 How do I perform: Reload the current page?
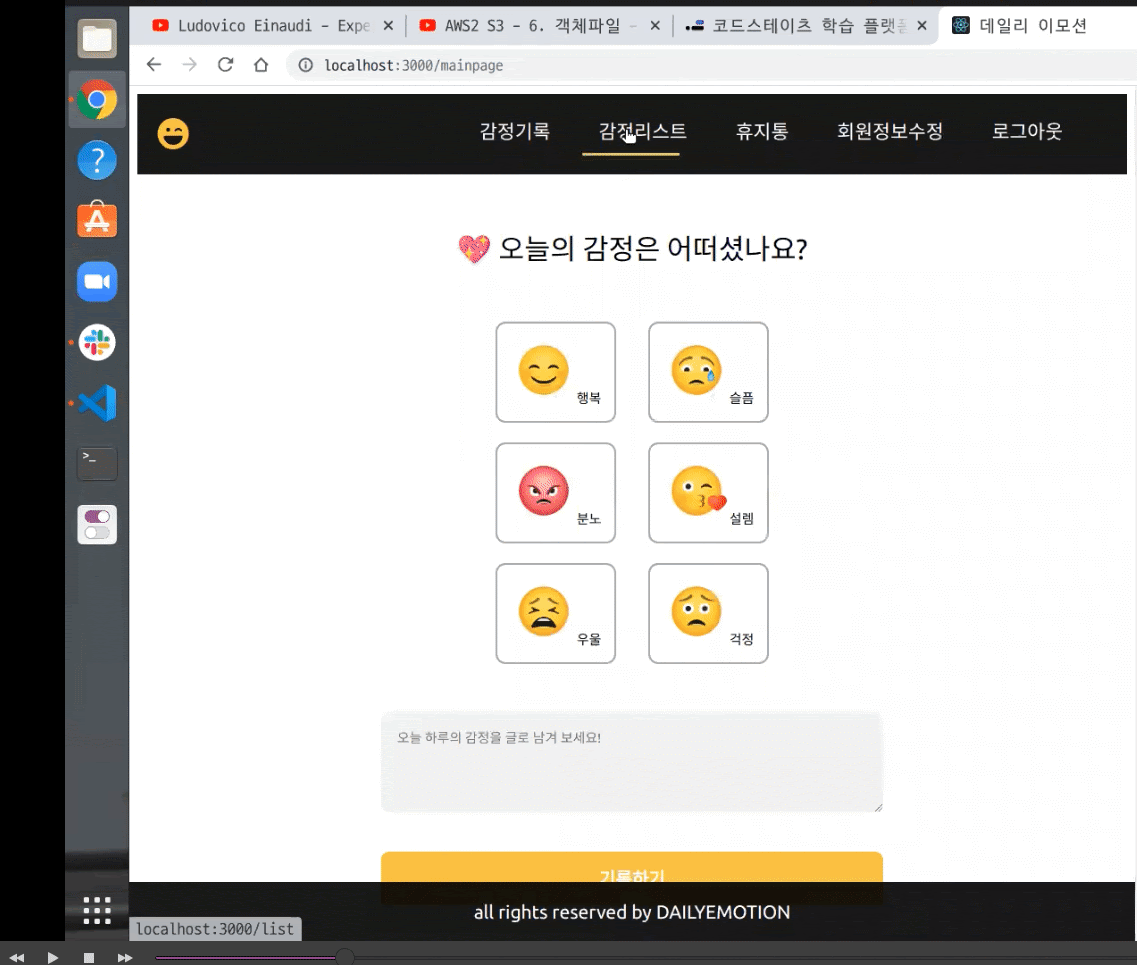pyautogui.click(x=226, y=65)
